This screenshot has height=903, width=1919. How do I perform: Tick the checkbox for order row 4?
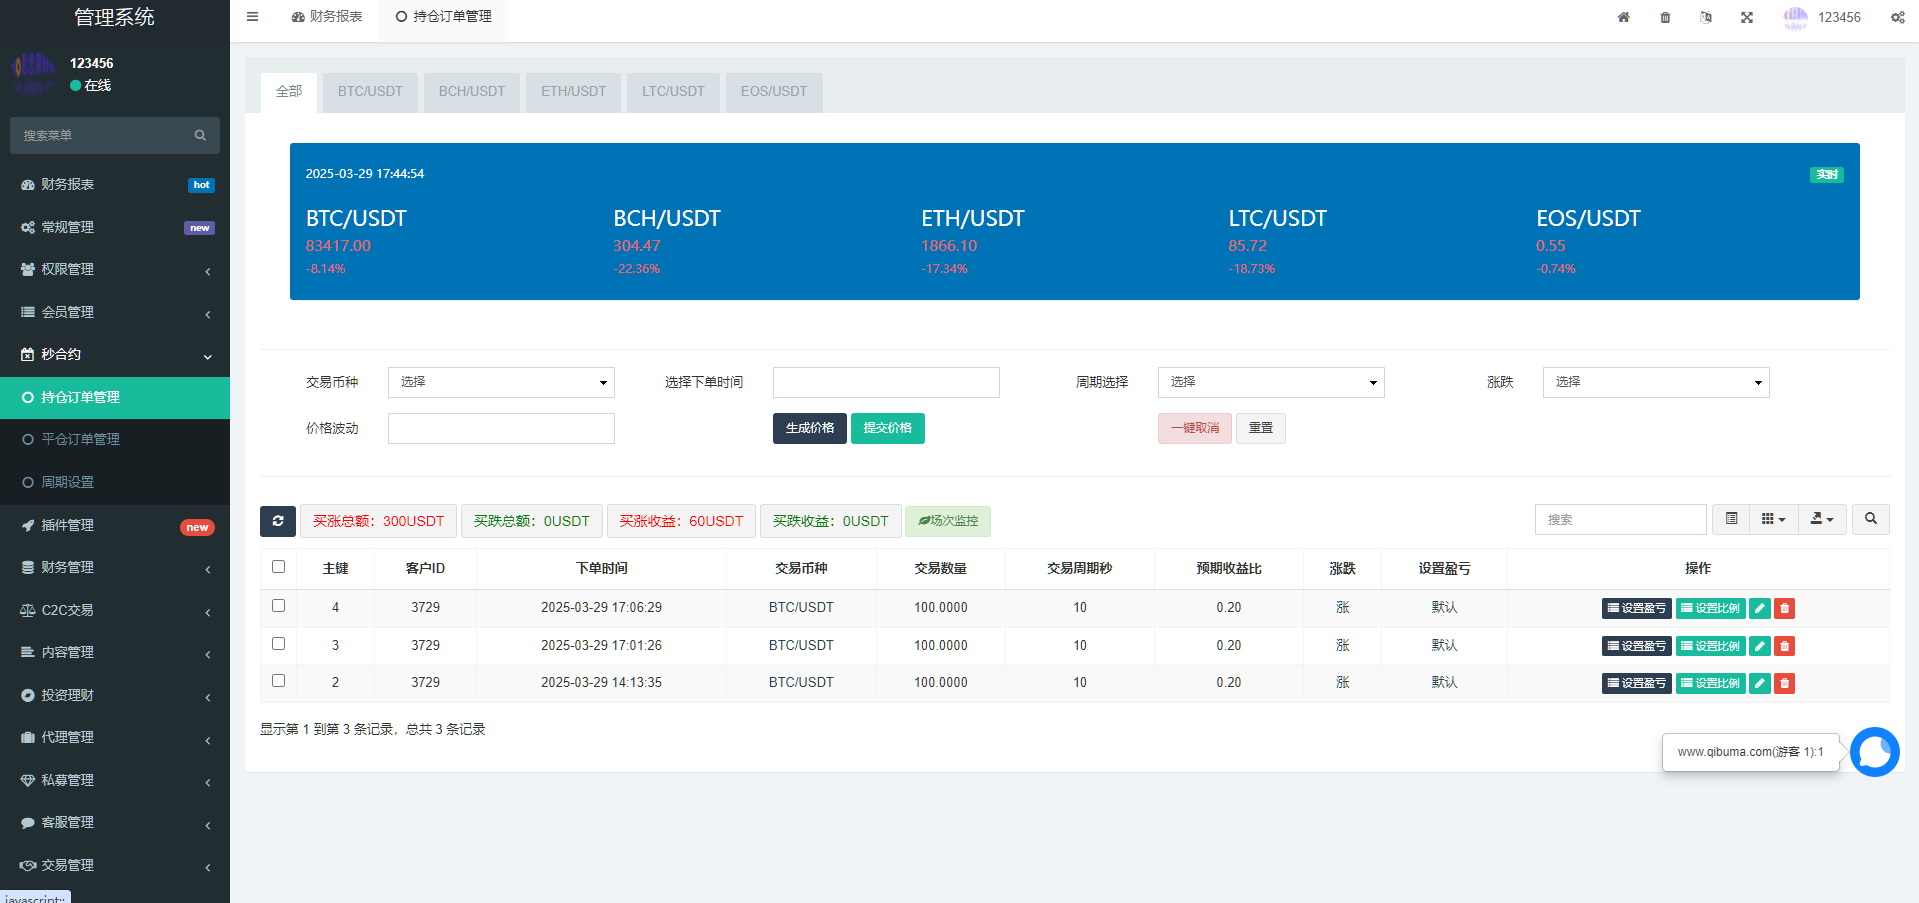279,606
